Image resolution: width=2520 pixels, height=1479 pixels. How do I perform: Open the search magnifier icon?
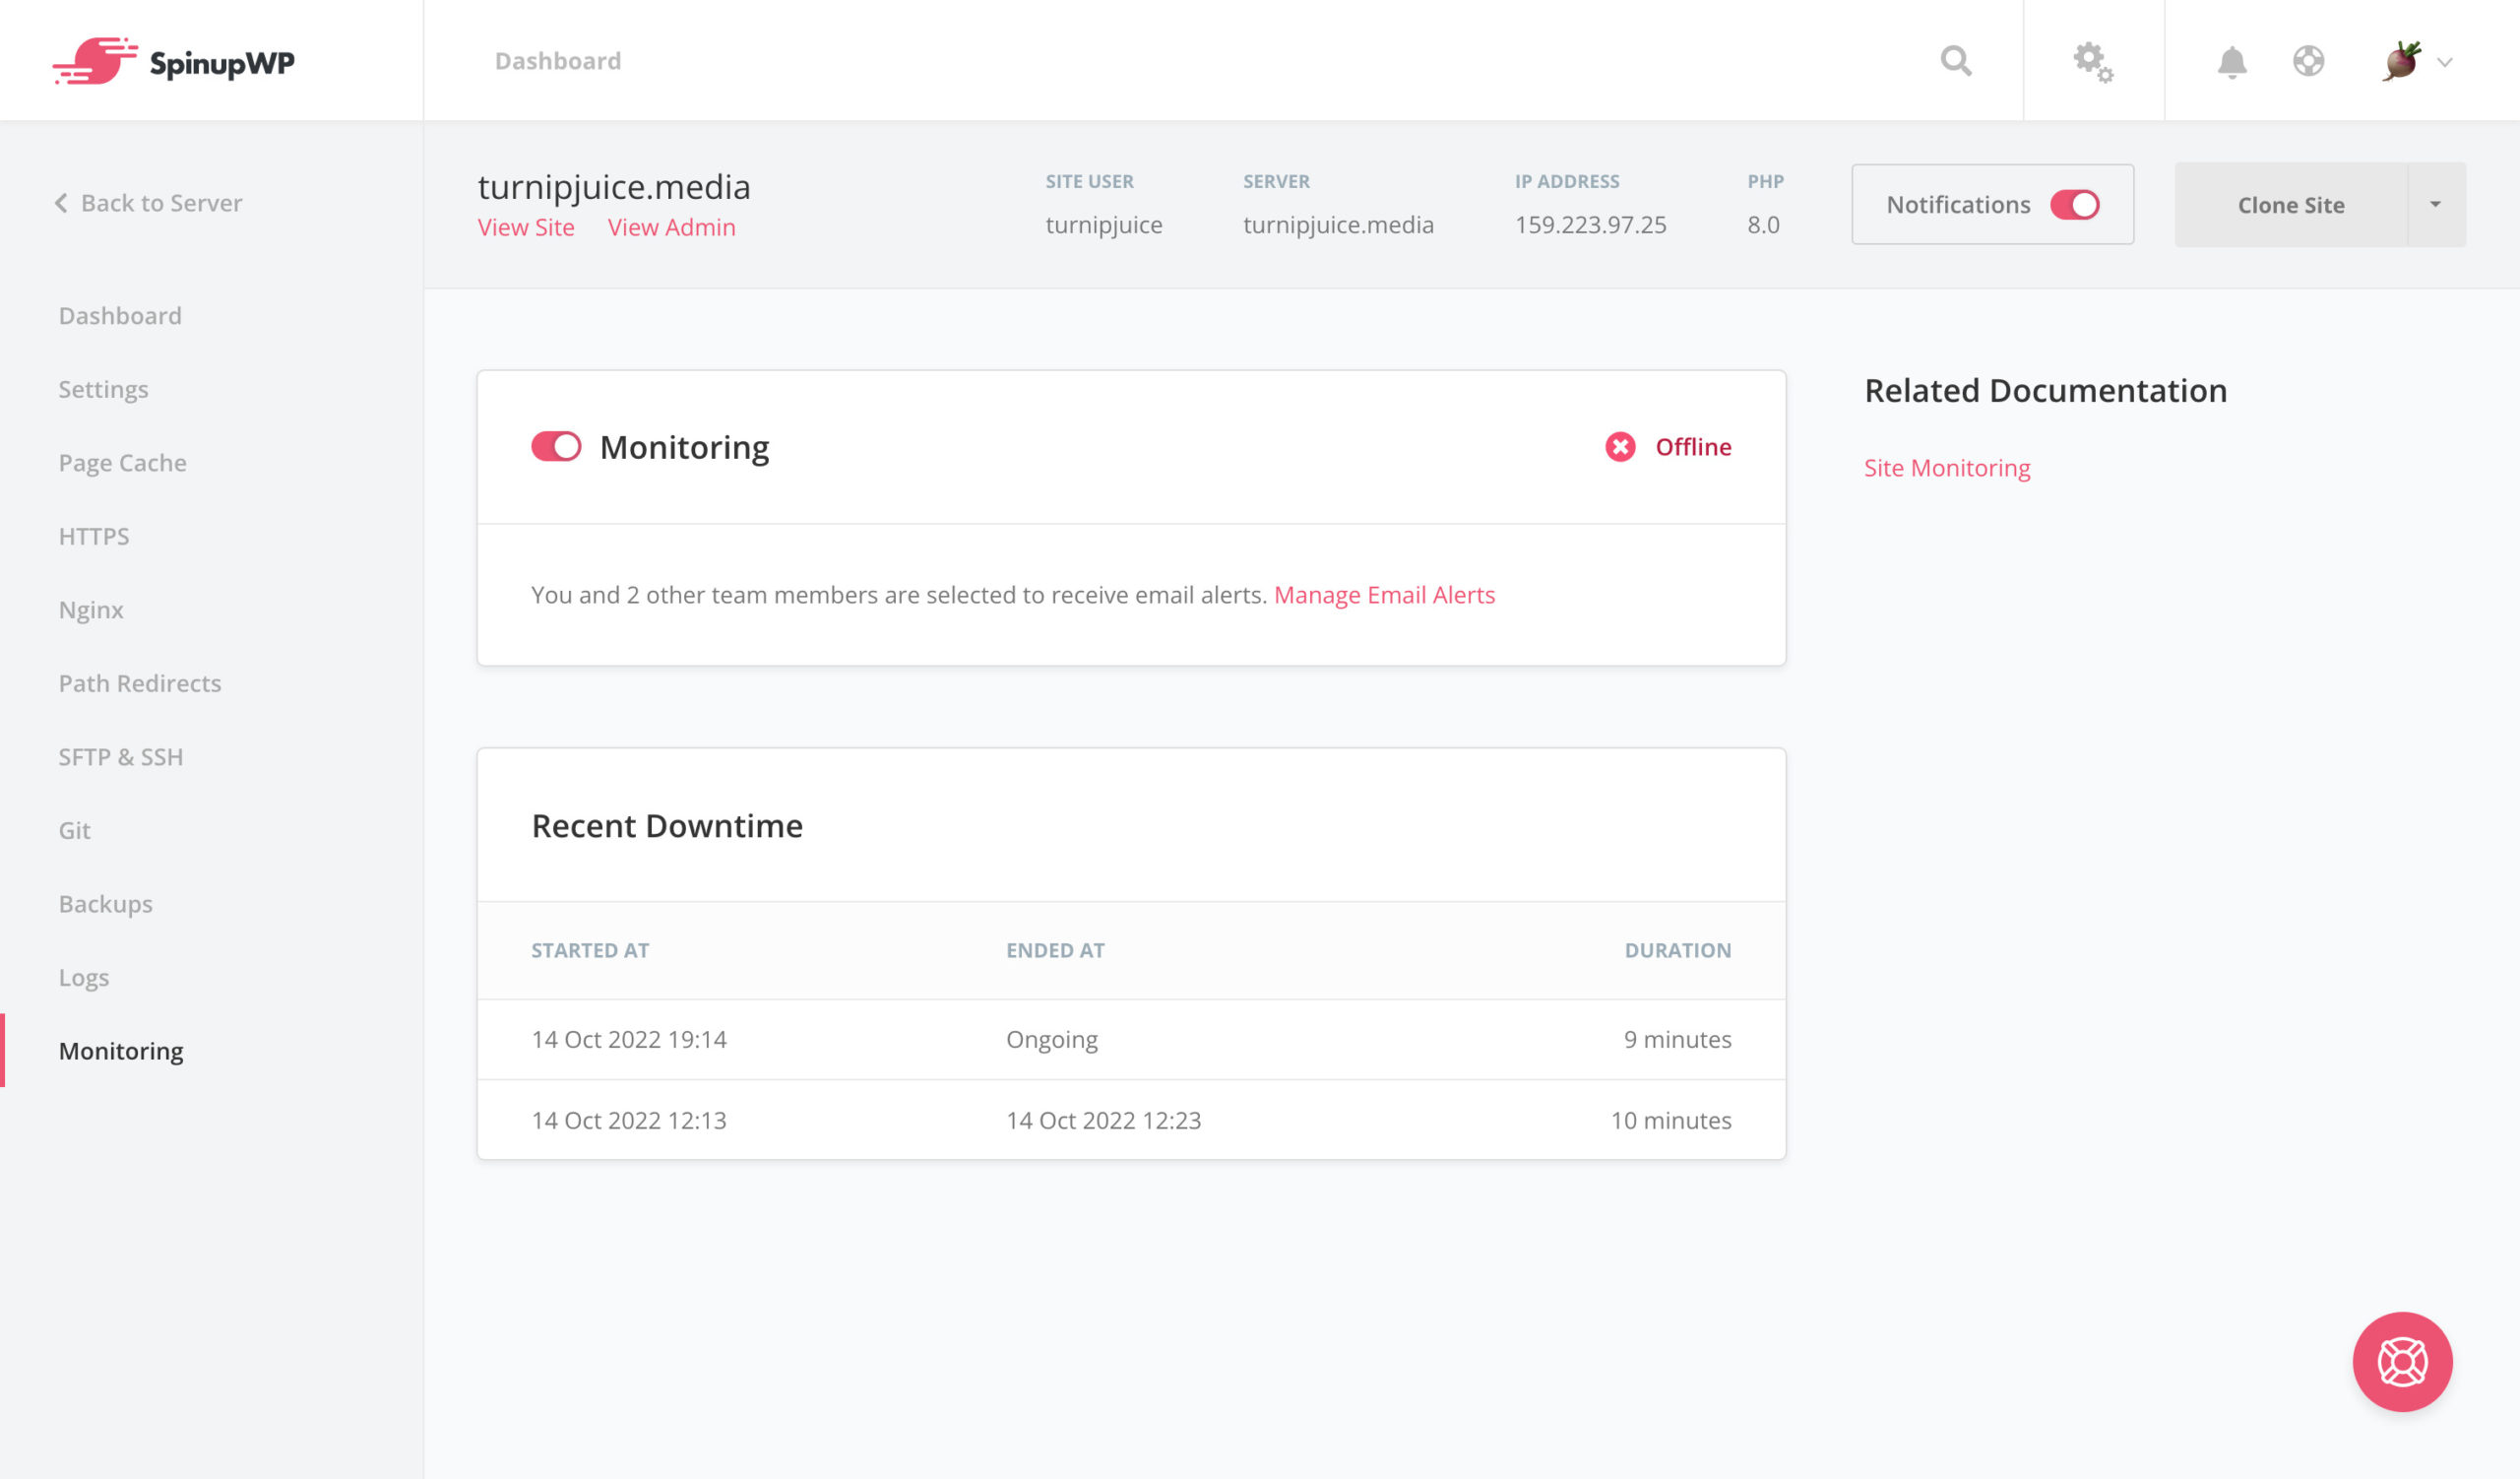coord(1956,61)
